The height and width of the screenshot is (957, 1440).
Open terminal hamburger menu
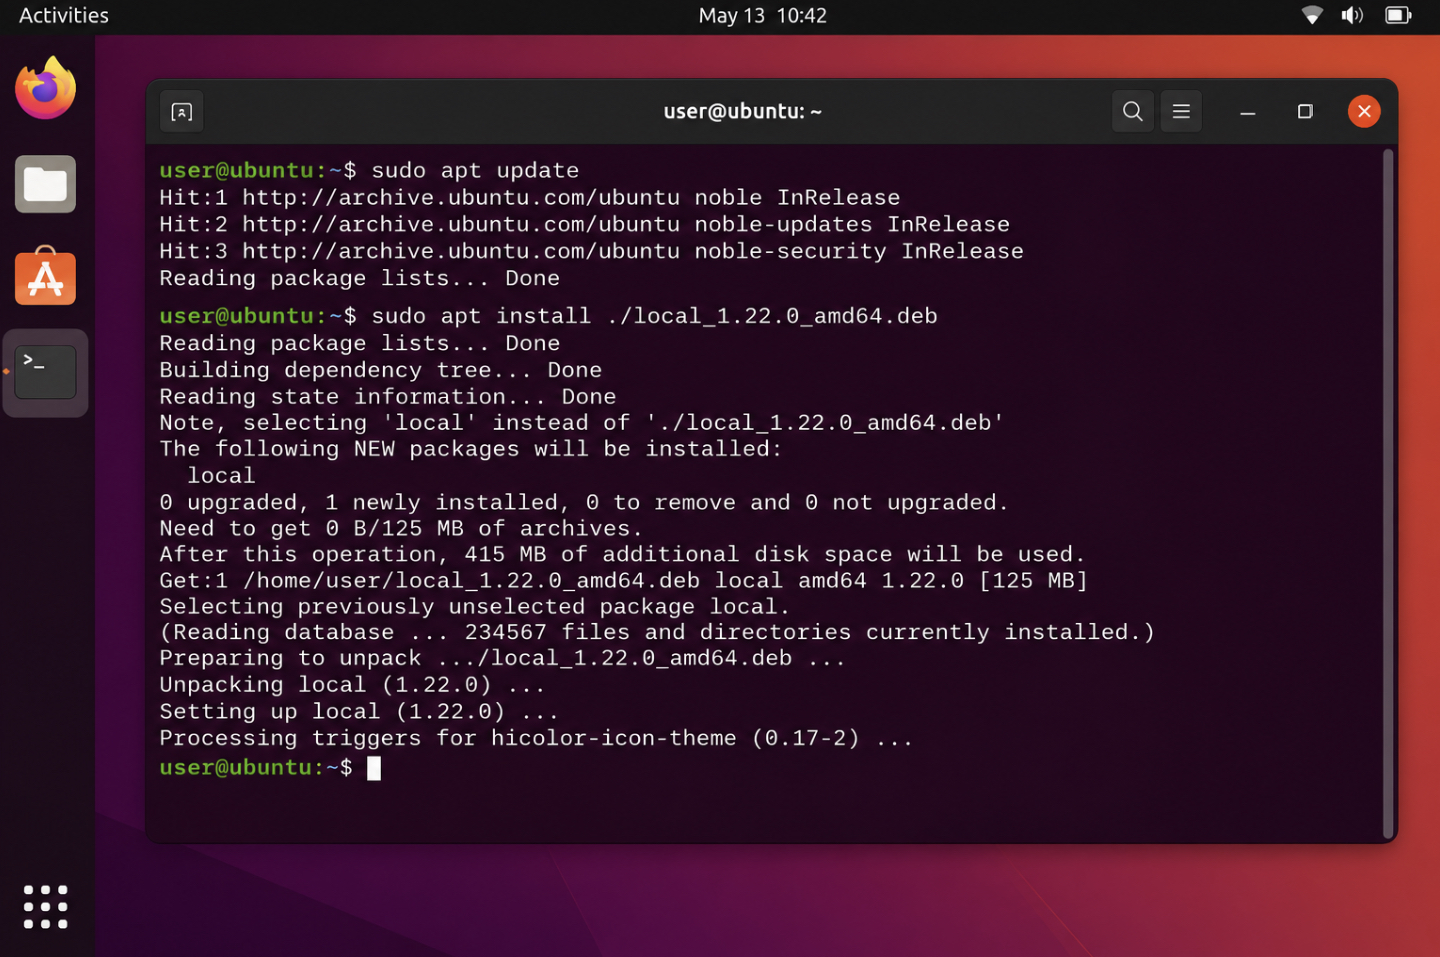pyautogui.click(x=1181, y=111)
